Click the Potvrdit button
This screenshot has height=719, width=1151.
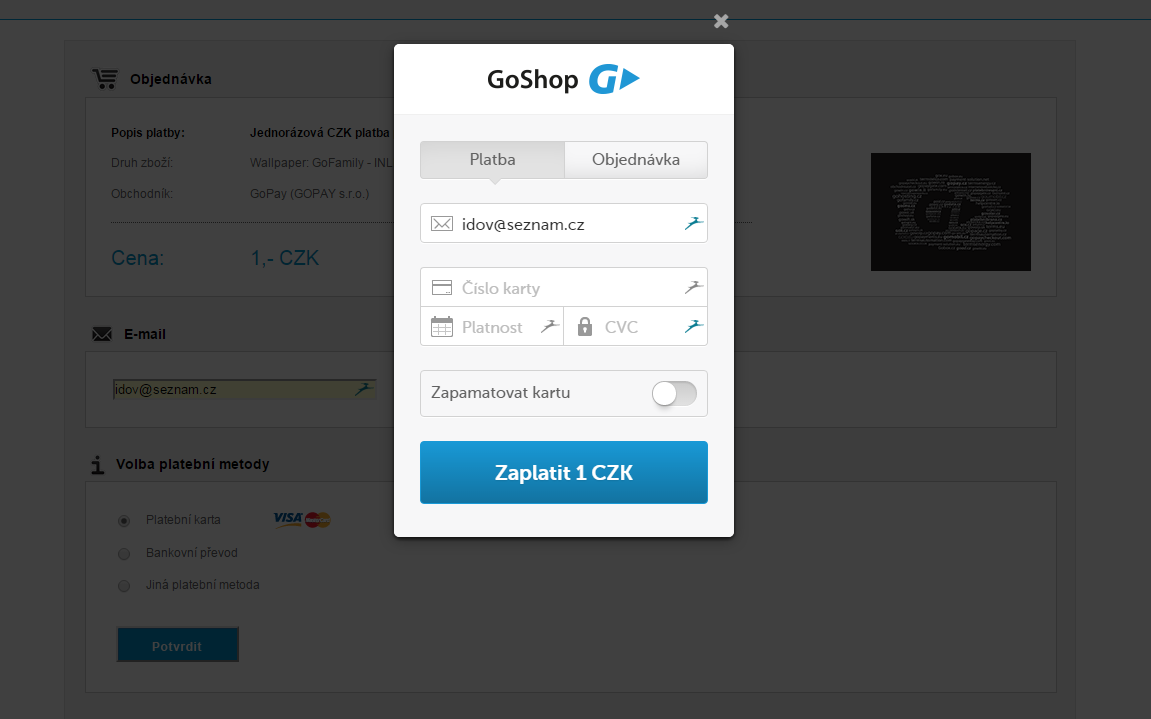point(178,644)
